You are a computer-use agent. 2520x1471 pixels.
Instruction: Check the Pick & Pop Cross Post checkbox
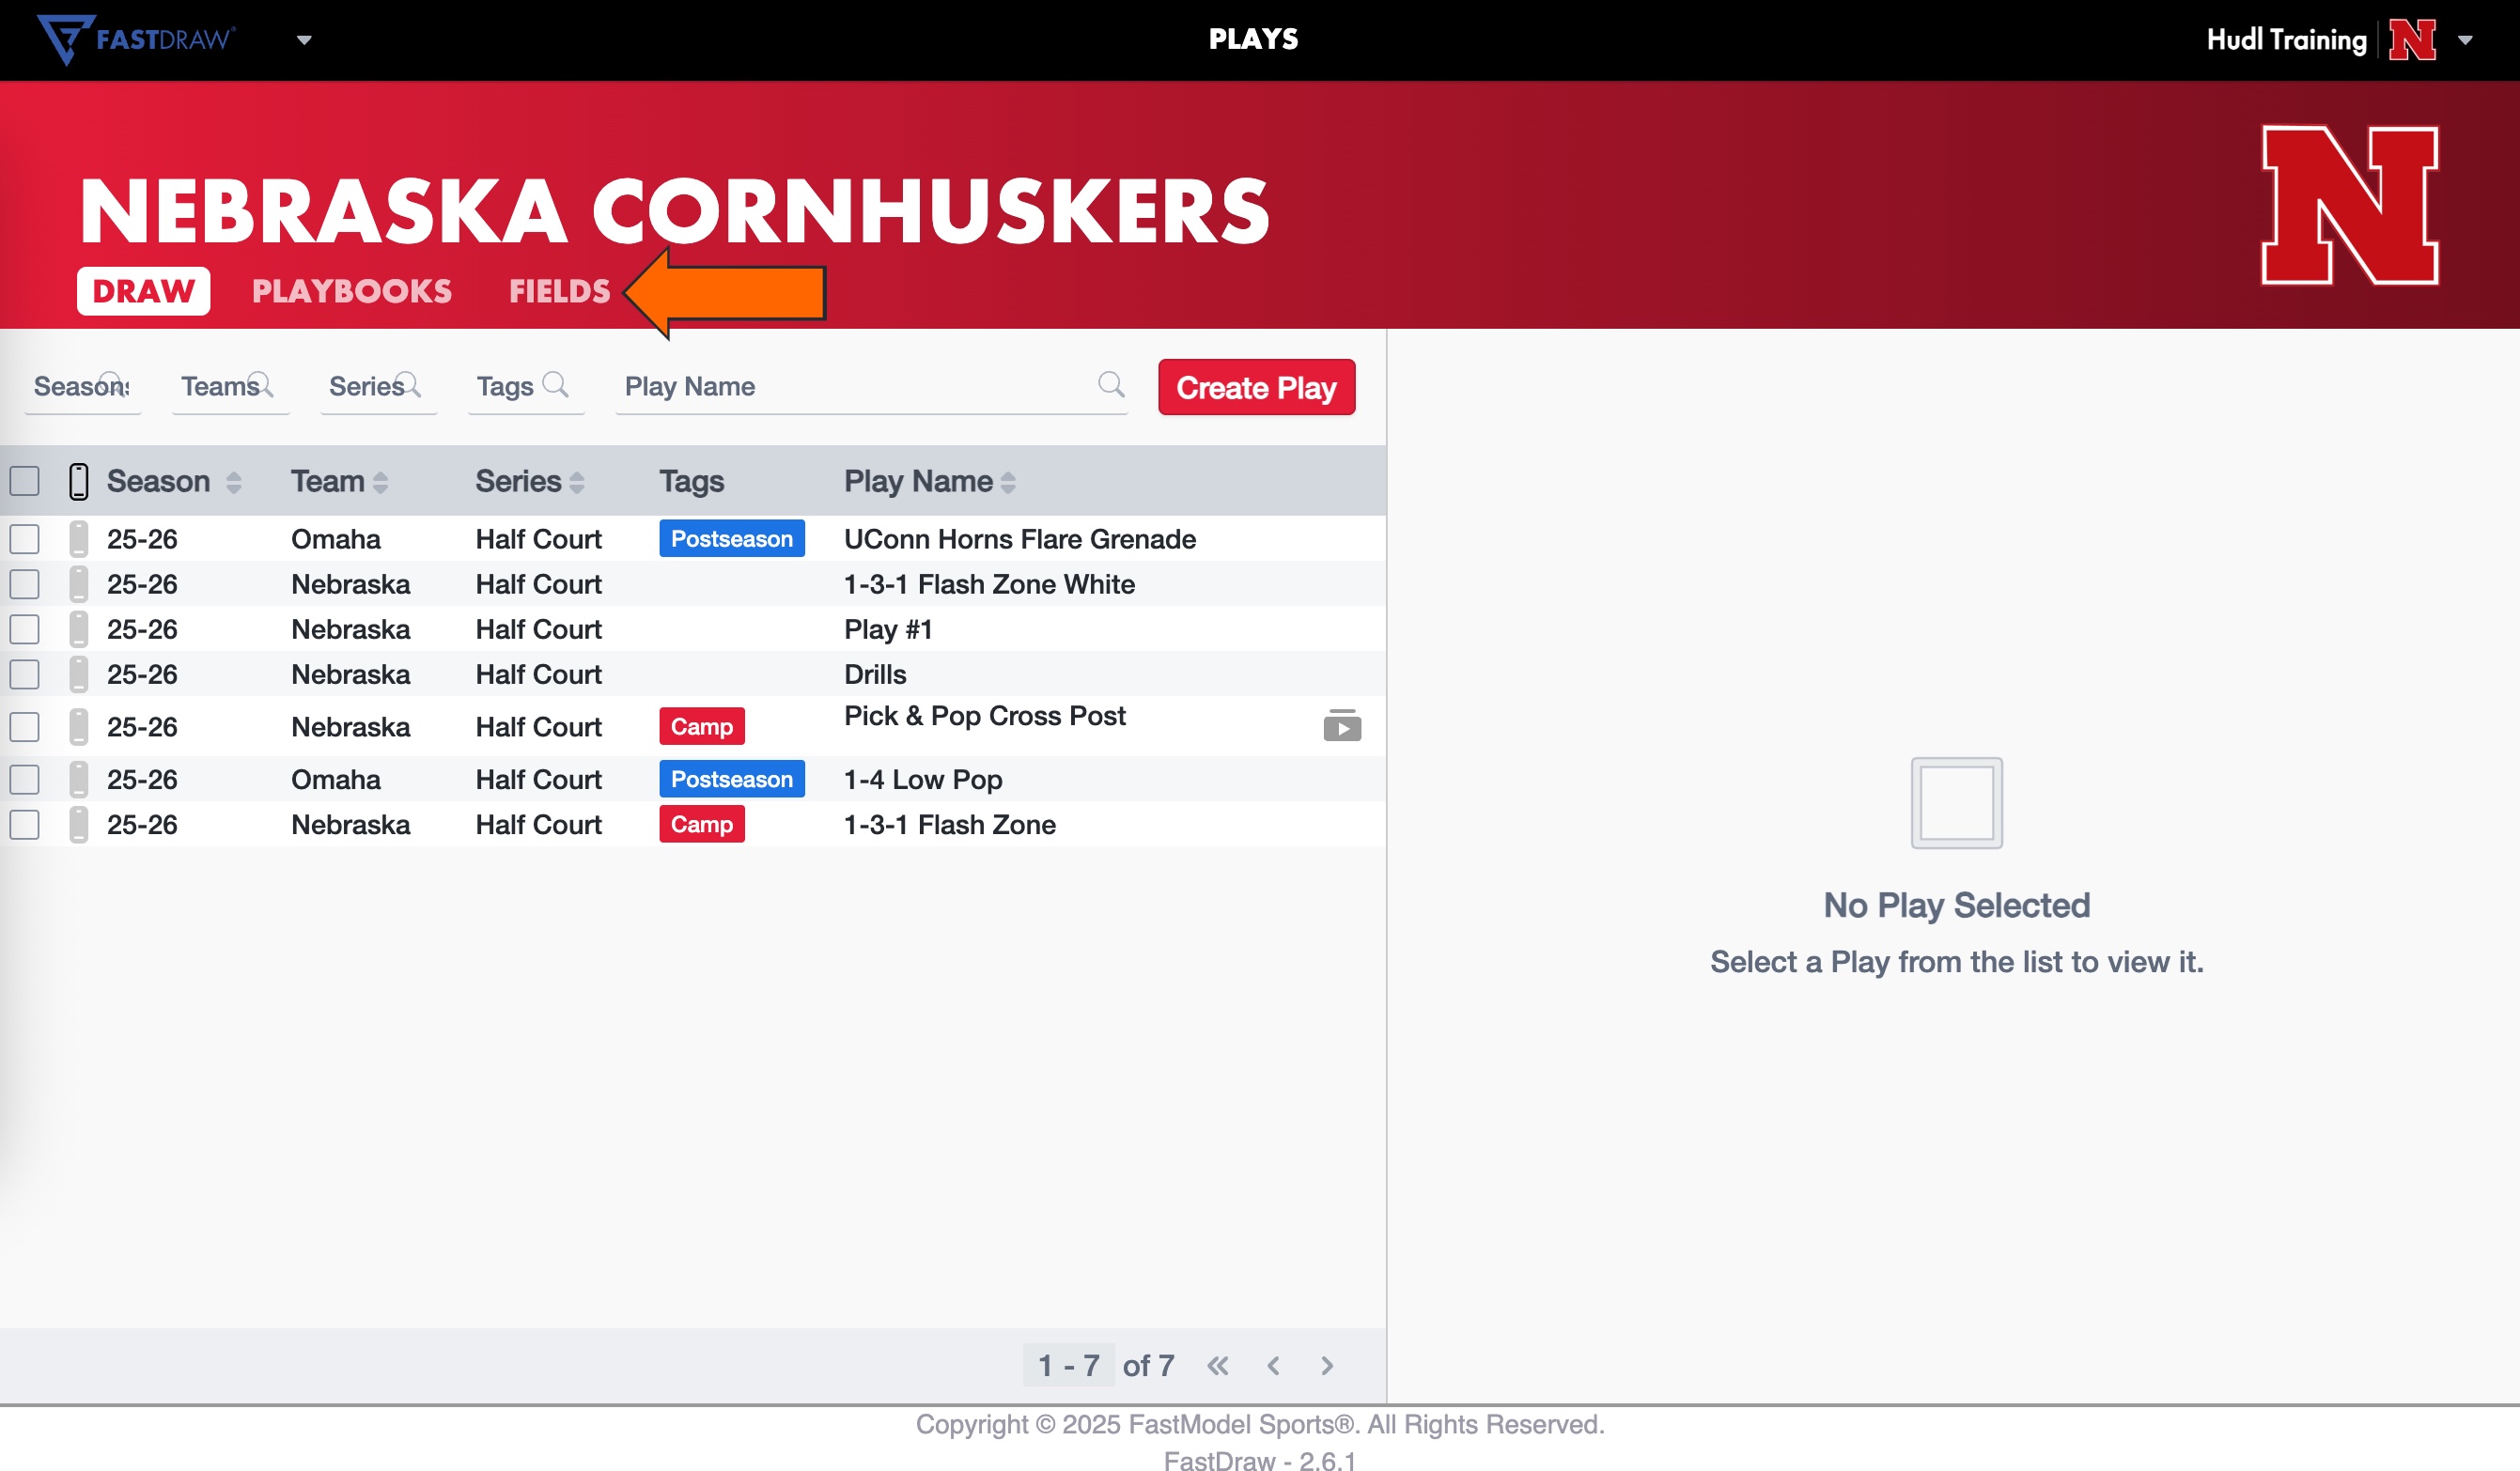click(25, 727)
